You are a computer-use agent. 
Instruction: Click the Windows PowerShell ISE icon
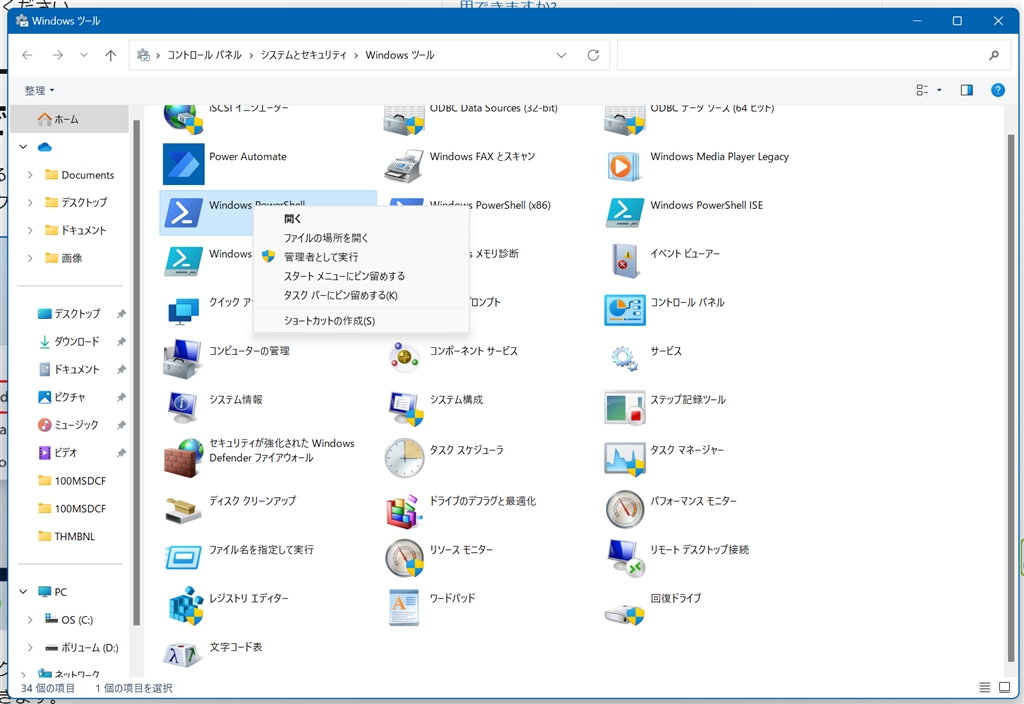624,212
